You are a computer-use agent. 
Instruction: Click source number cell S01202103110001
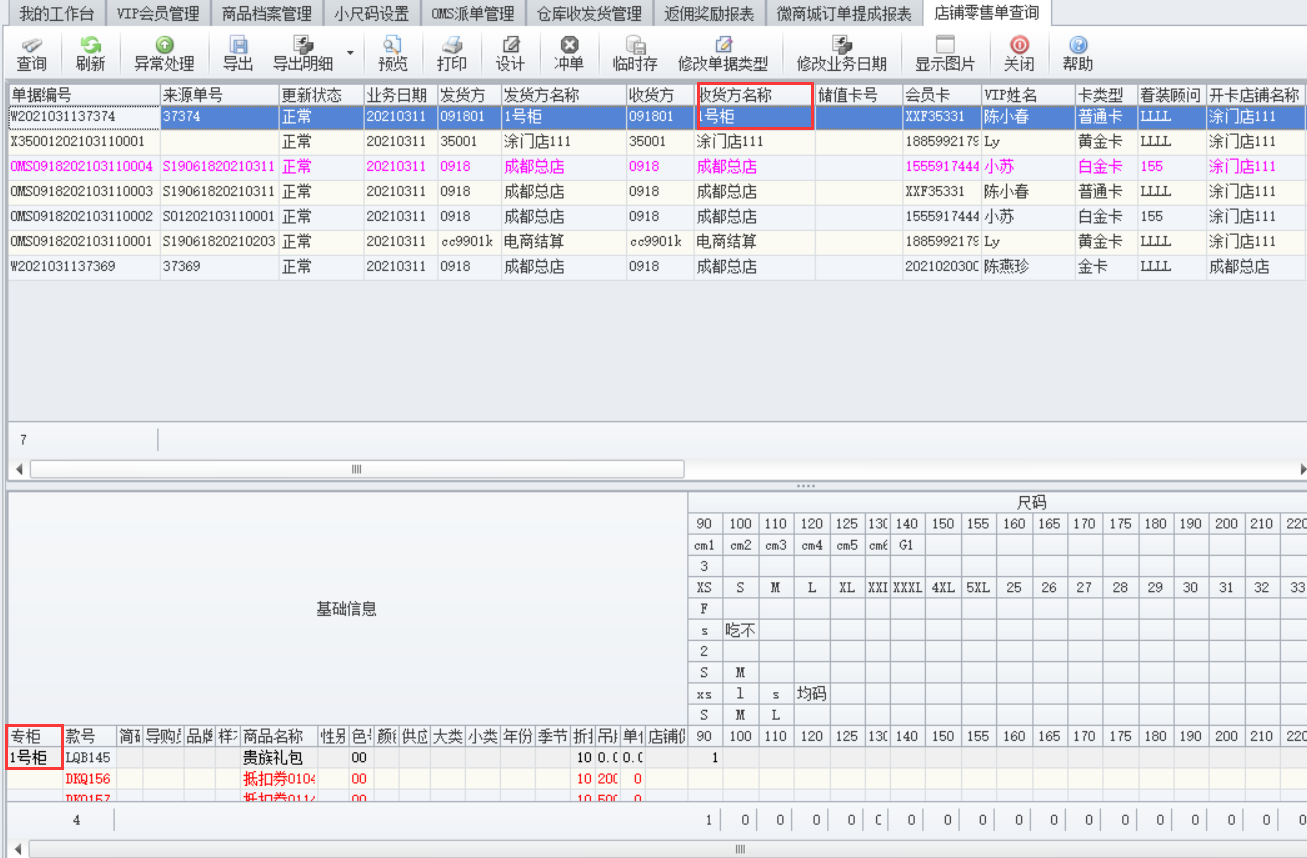pos(220,217)
